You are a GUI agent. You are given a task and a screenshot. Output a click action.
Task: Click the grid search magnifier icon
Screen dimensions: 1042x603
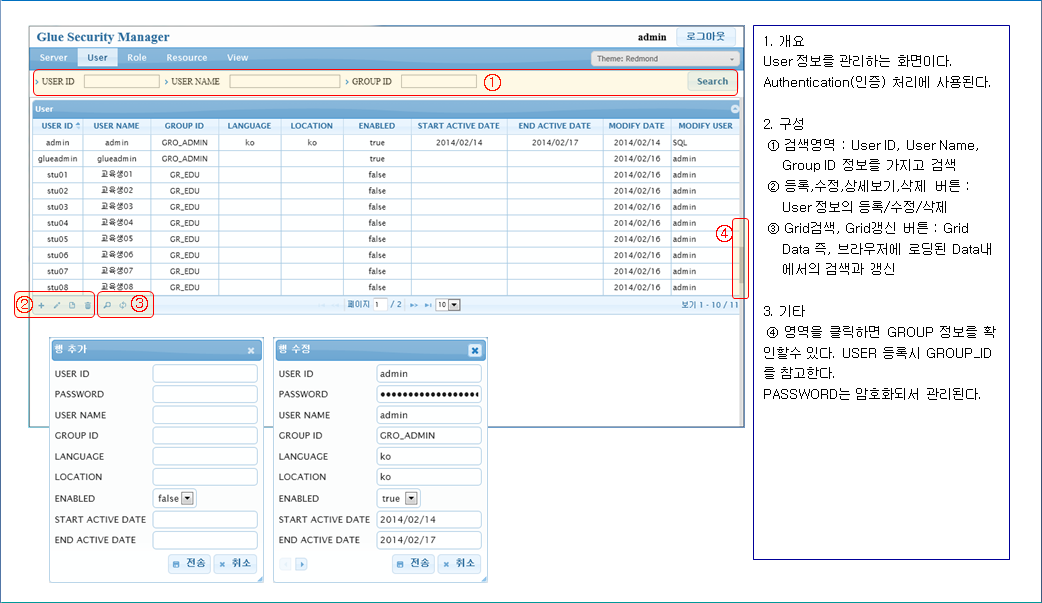[x=107, y=304]
